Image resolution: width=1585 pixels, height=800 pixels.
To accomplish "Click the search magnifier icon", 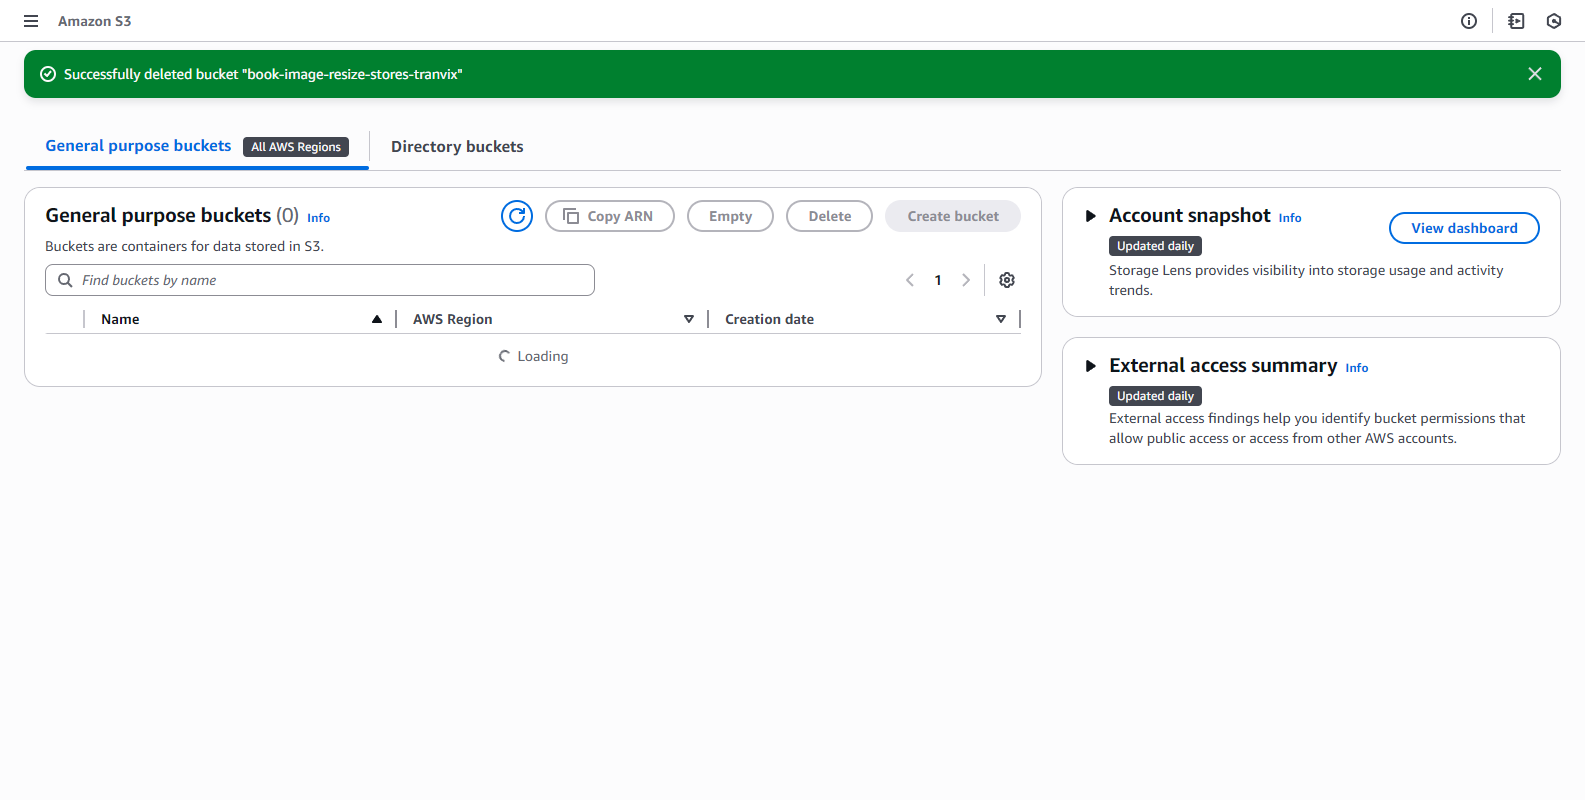I will click(65, 280).
